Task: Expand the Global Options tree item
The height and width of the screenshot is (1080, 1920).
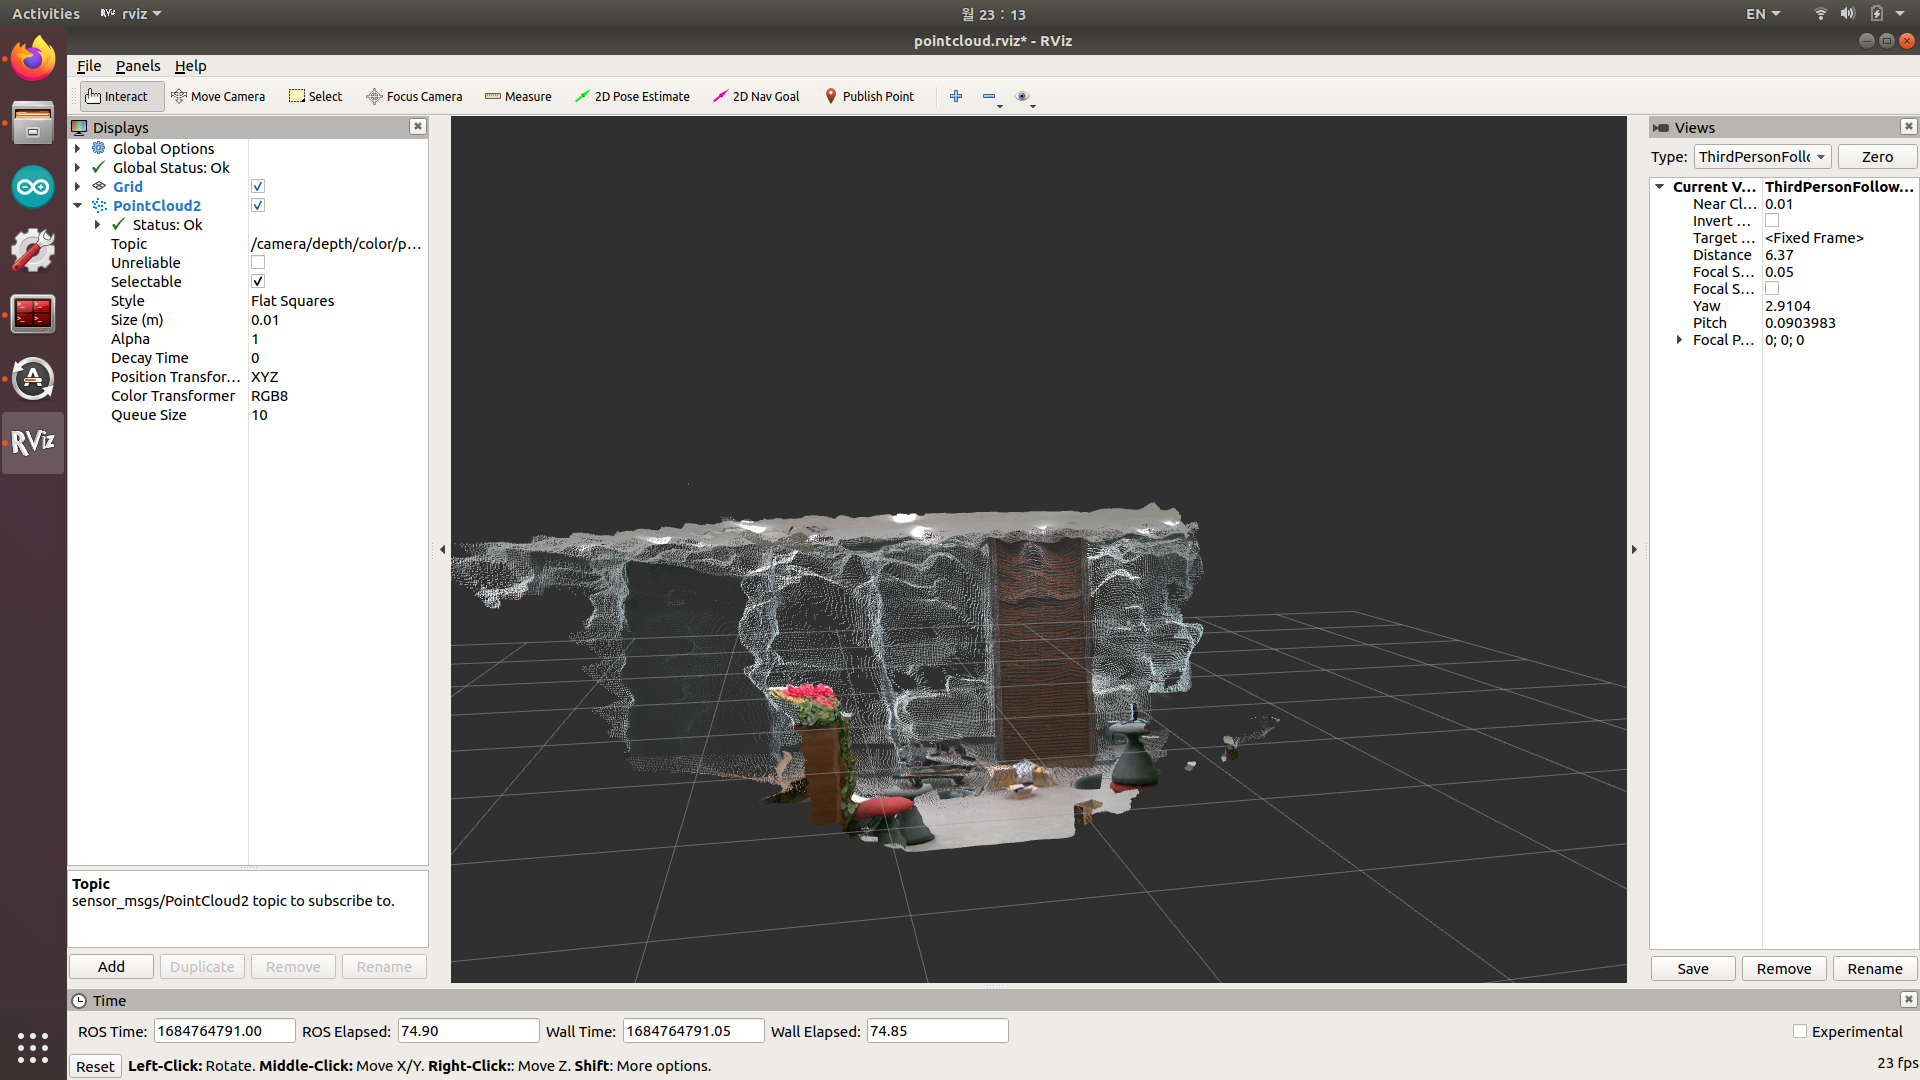Action: [x=78, y=149]
